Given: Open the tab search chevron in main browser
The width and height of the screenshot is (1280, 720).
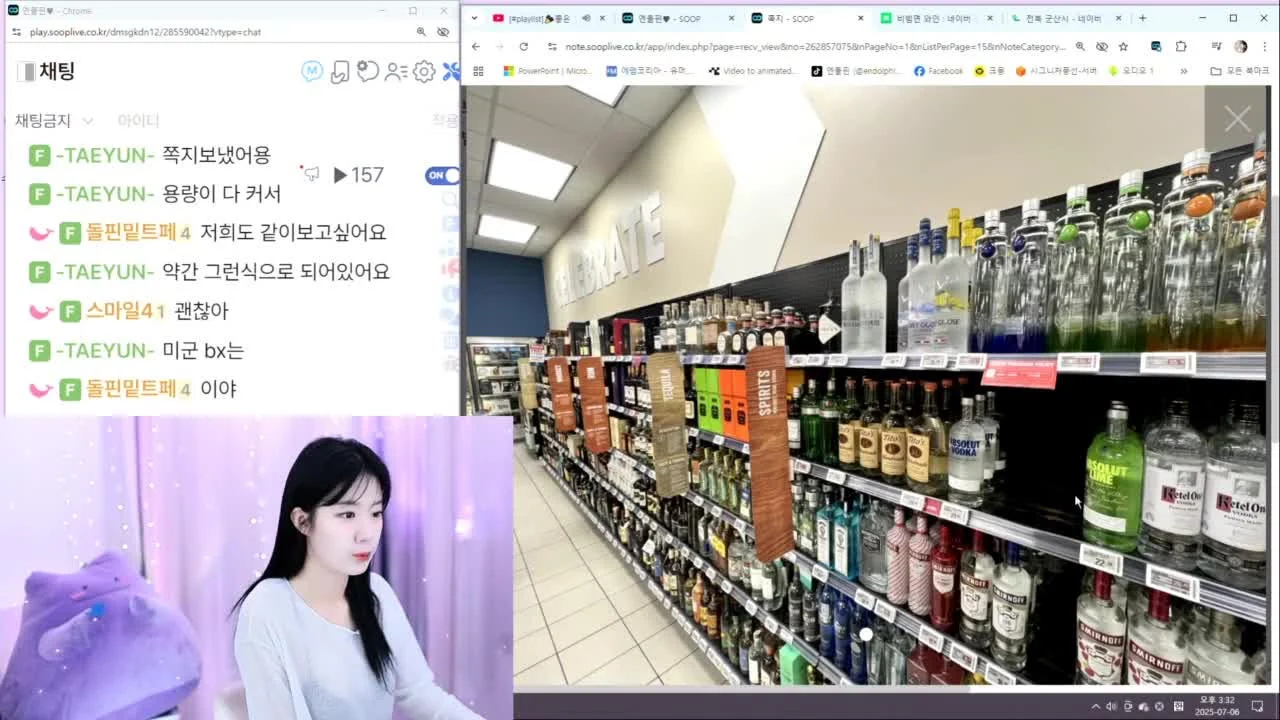Looking at the screenshot, I should coord(474,18).
